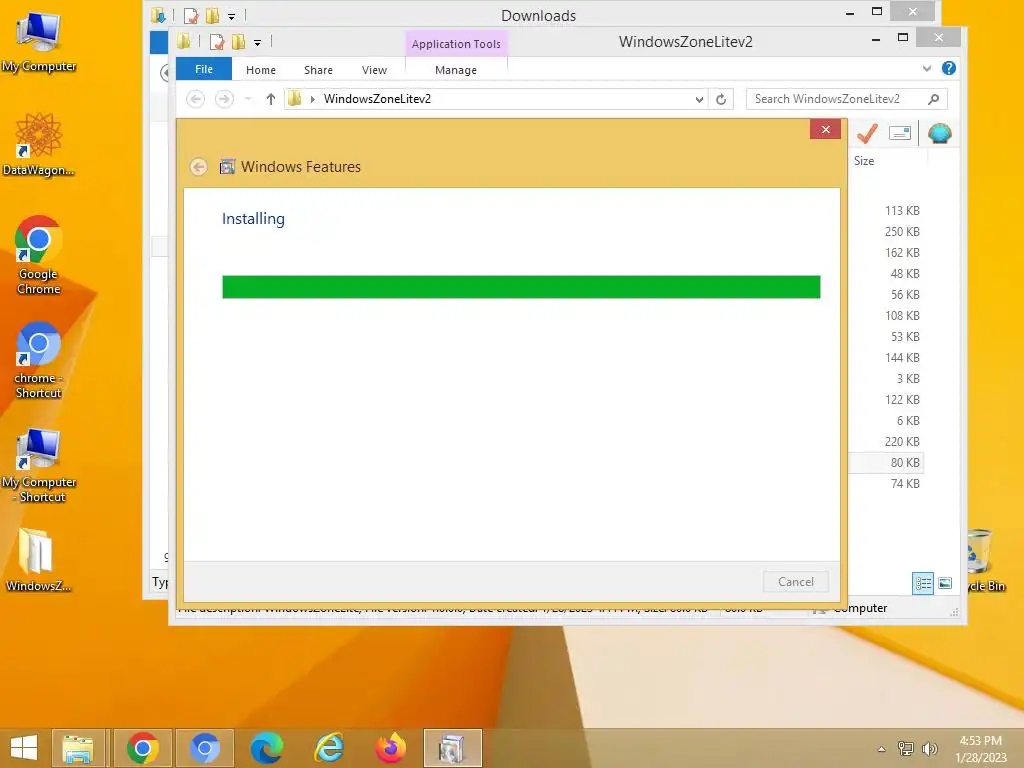This screenshot has height=768, width=1024.
Task: Select the file row sized 220 KB
Action: 886,441
